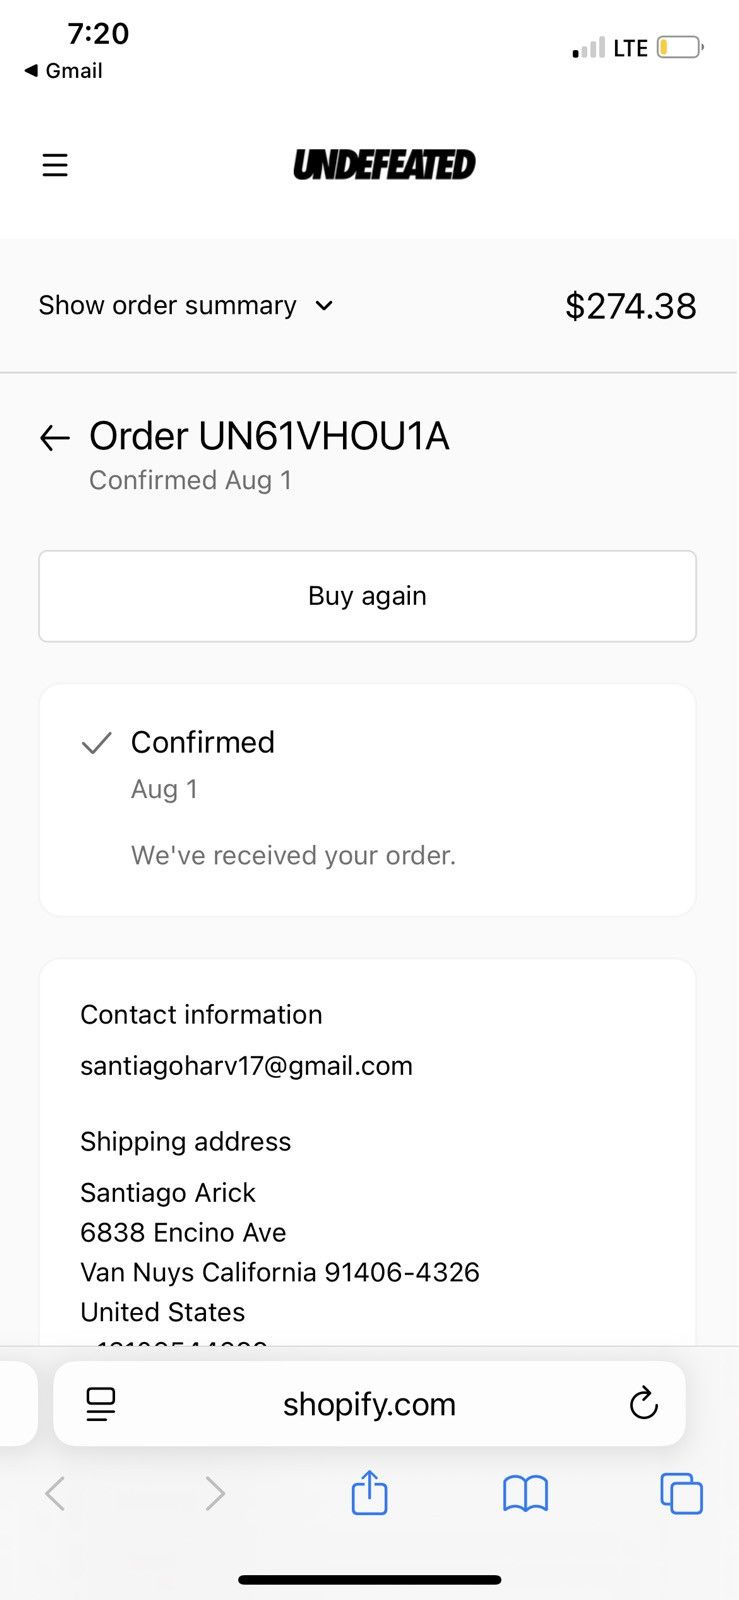Tap the battery indicator in status bar
Viewport: 739px width, 1600px height.
click(x=680, y=47)
